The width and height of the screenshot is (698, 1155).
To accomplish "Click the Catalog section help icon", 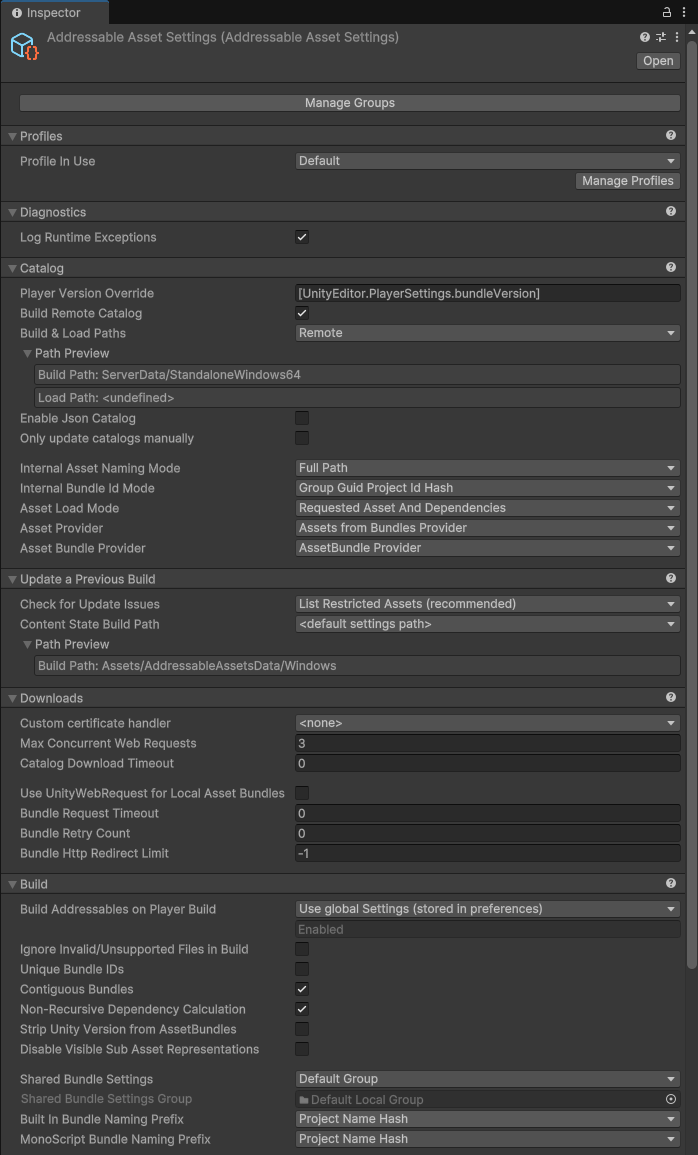I will (x=670, y=266).
